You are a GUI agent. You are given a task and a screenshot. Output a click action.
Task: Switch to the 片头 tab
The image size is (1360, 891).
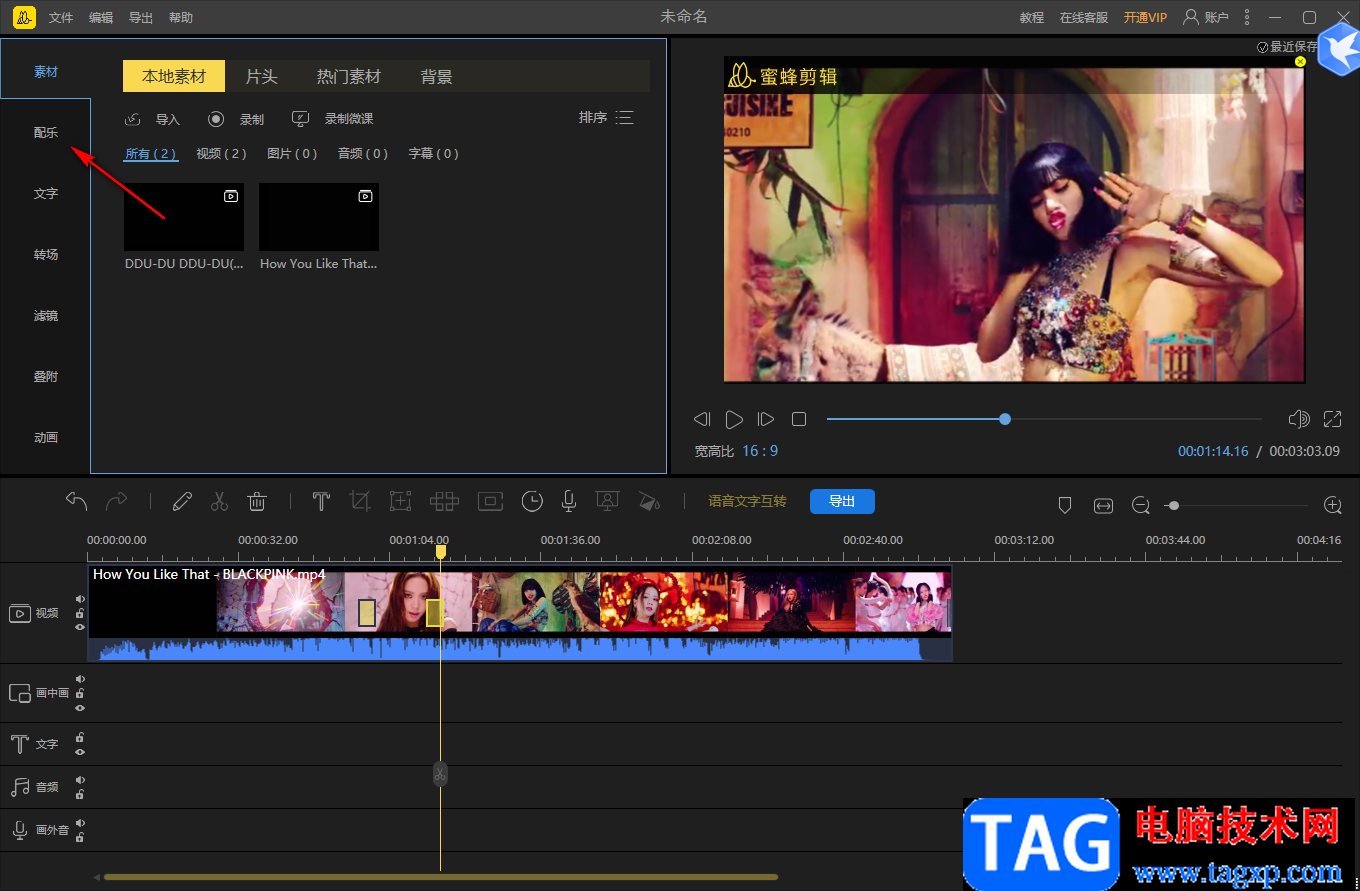[261, 77]
